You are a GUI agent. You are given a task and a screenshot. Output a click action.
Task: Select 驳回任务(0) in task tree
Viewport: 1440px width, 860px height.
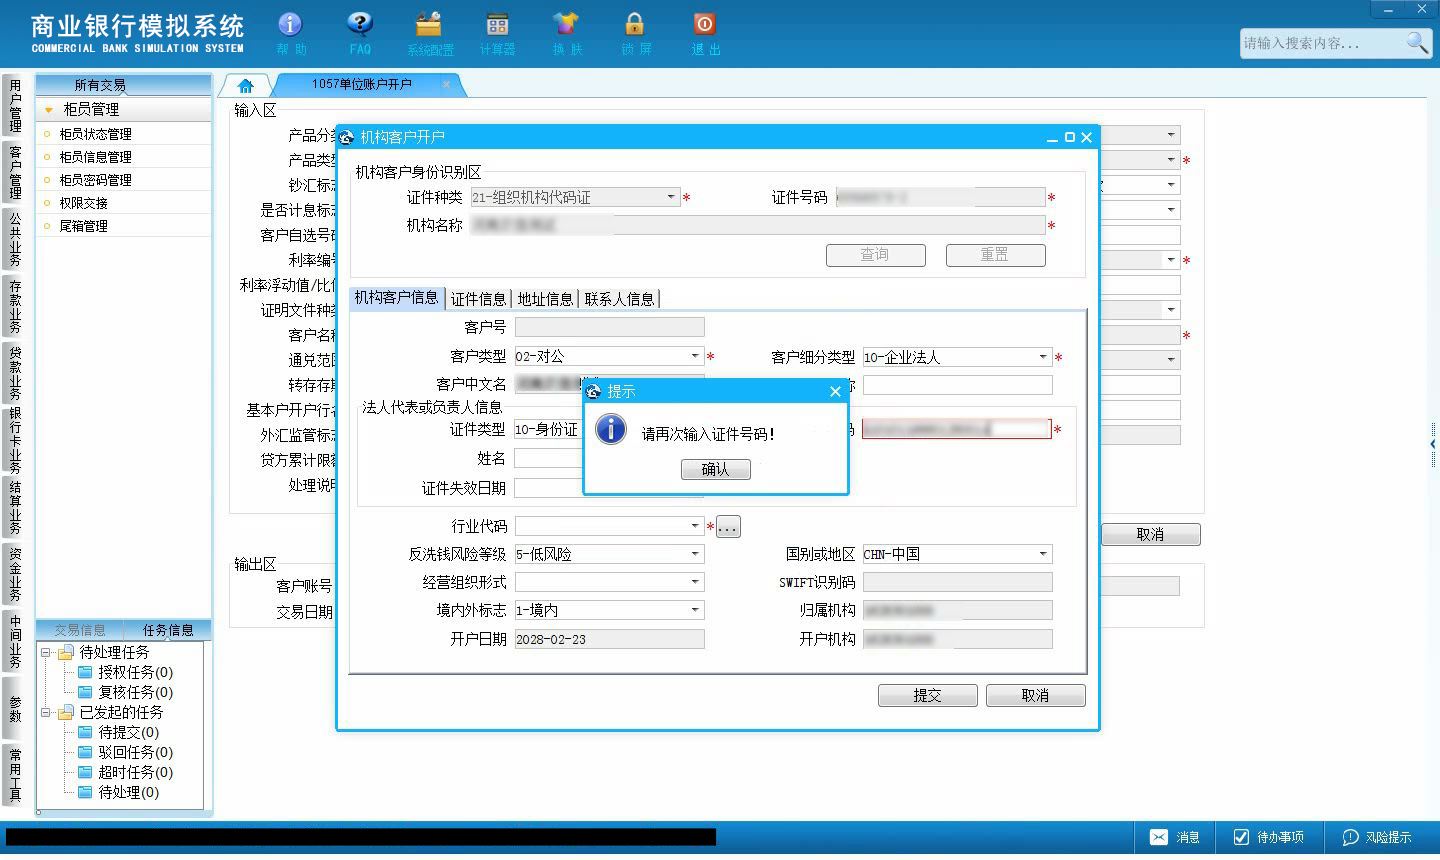pyautogui.click(x=135, y=752)
